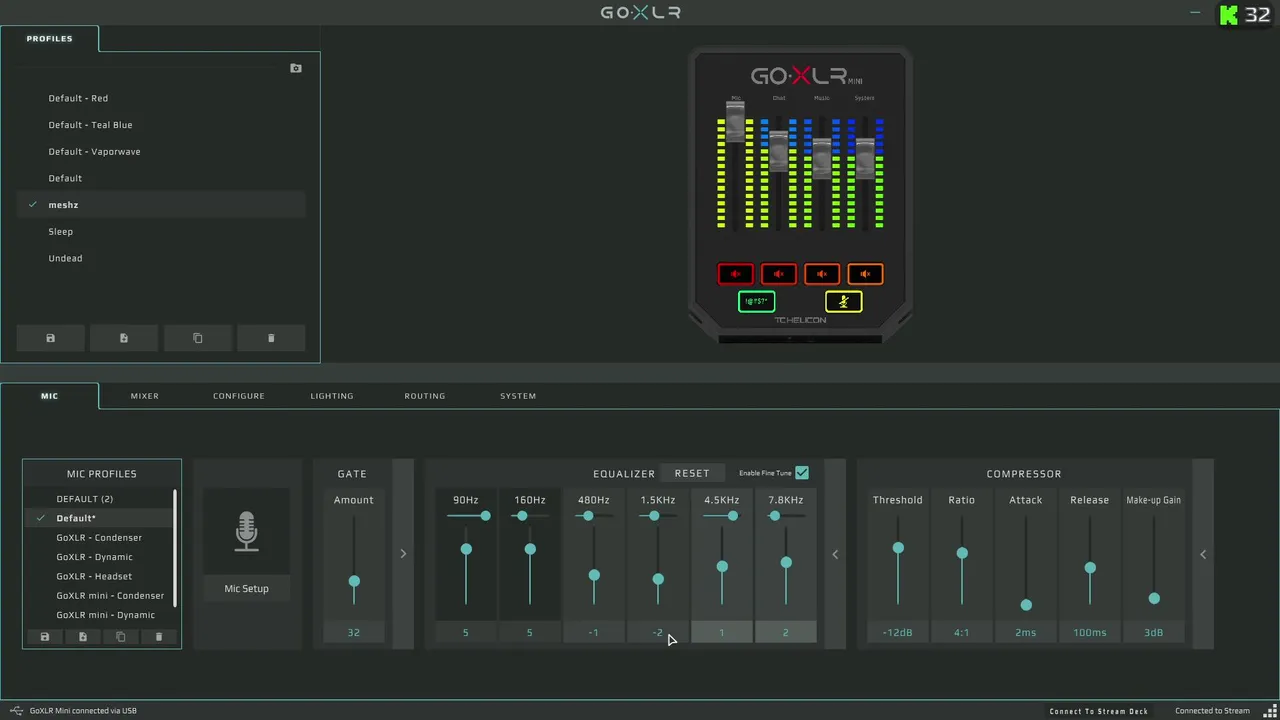Click the device's Mic channel fader knob
The image size is (1280, 720).
(736, 121)
